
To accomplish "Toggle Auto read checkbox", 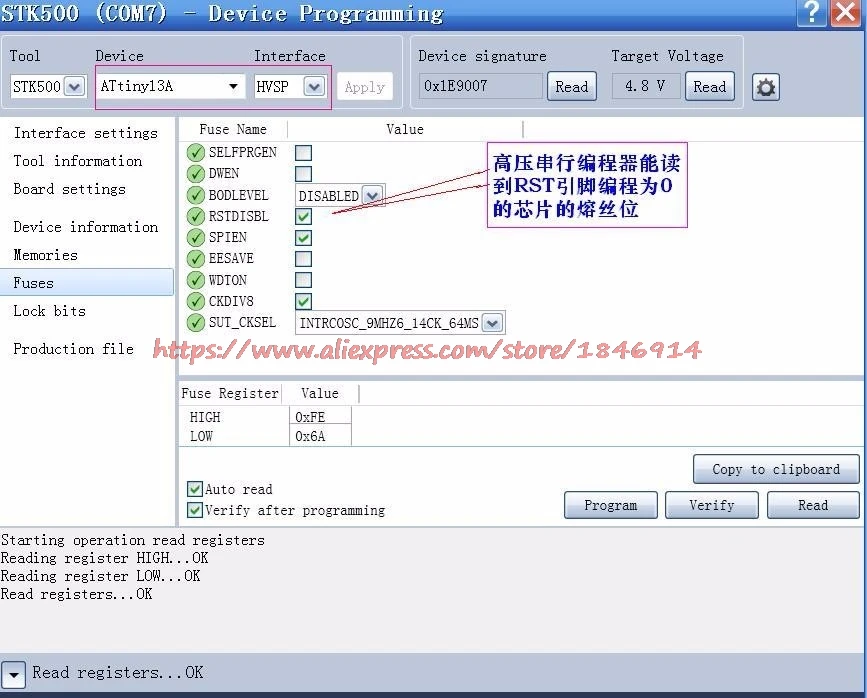I will [195, 489].
